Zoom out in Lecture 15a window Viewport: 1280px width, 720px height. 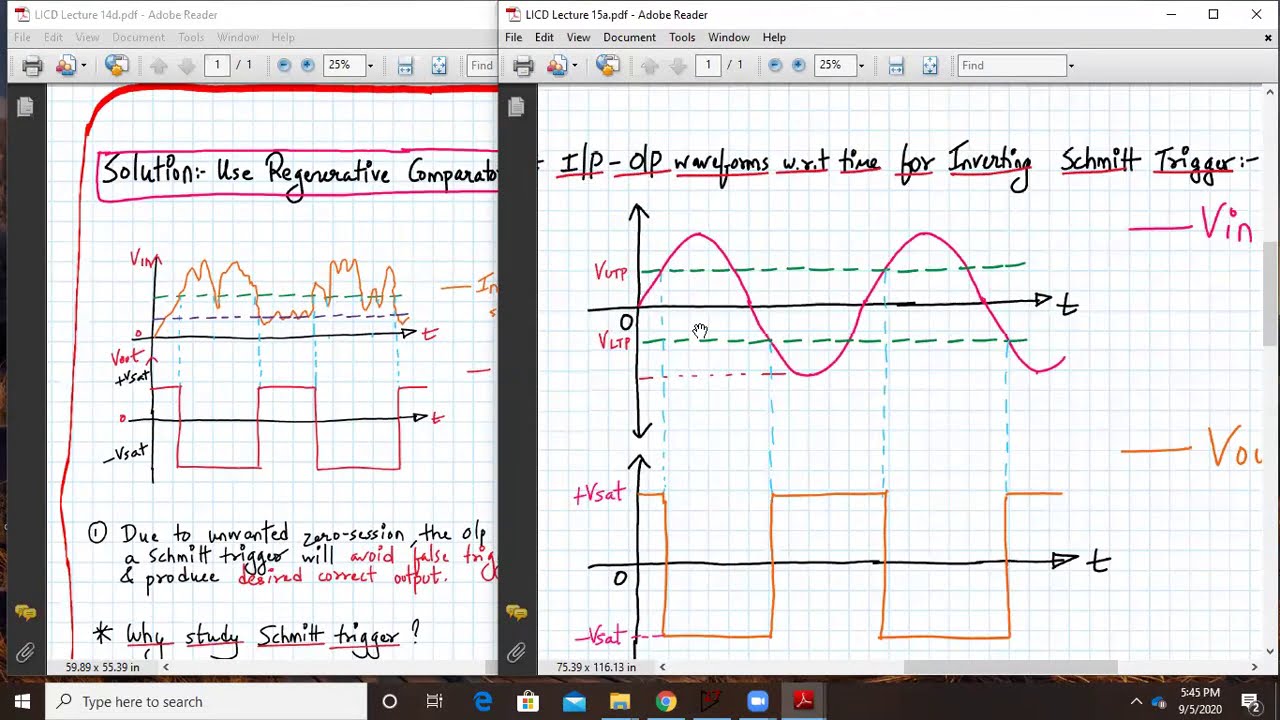[775, 66]
